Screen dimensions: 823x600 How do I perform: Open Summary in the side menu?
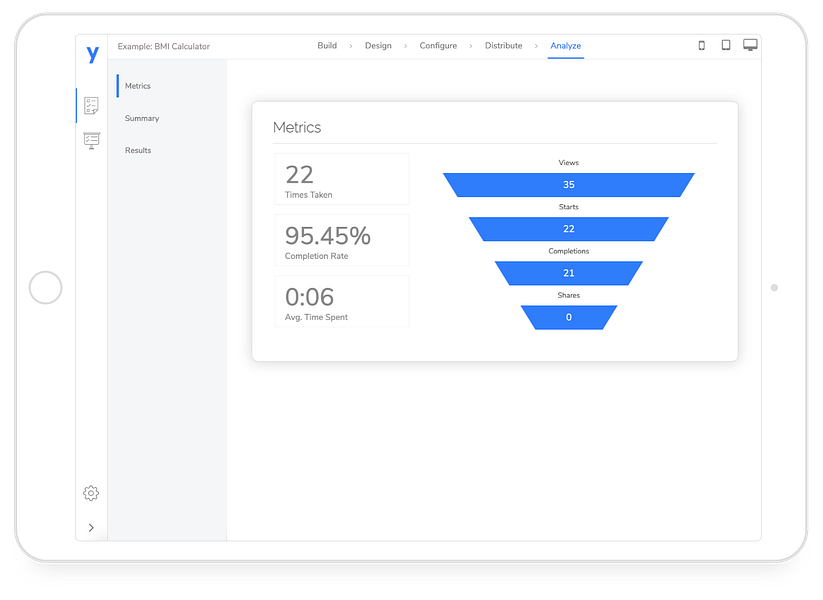tap(142, 118)
